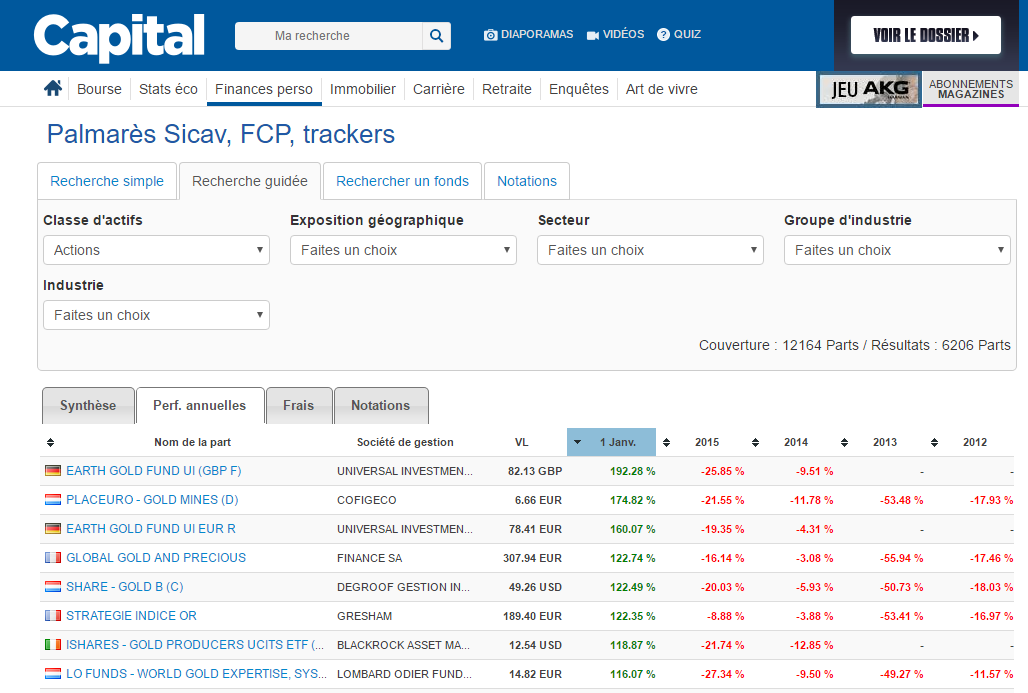
Task: Open Bourse menu item
Action: tap(100, 89)
